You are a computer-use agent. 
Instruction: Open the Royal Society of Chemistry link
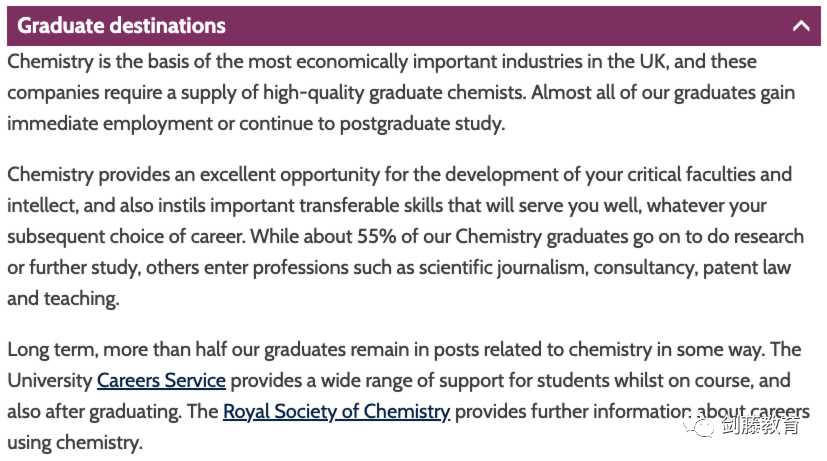336,411
